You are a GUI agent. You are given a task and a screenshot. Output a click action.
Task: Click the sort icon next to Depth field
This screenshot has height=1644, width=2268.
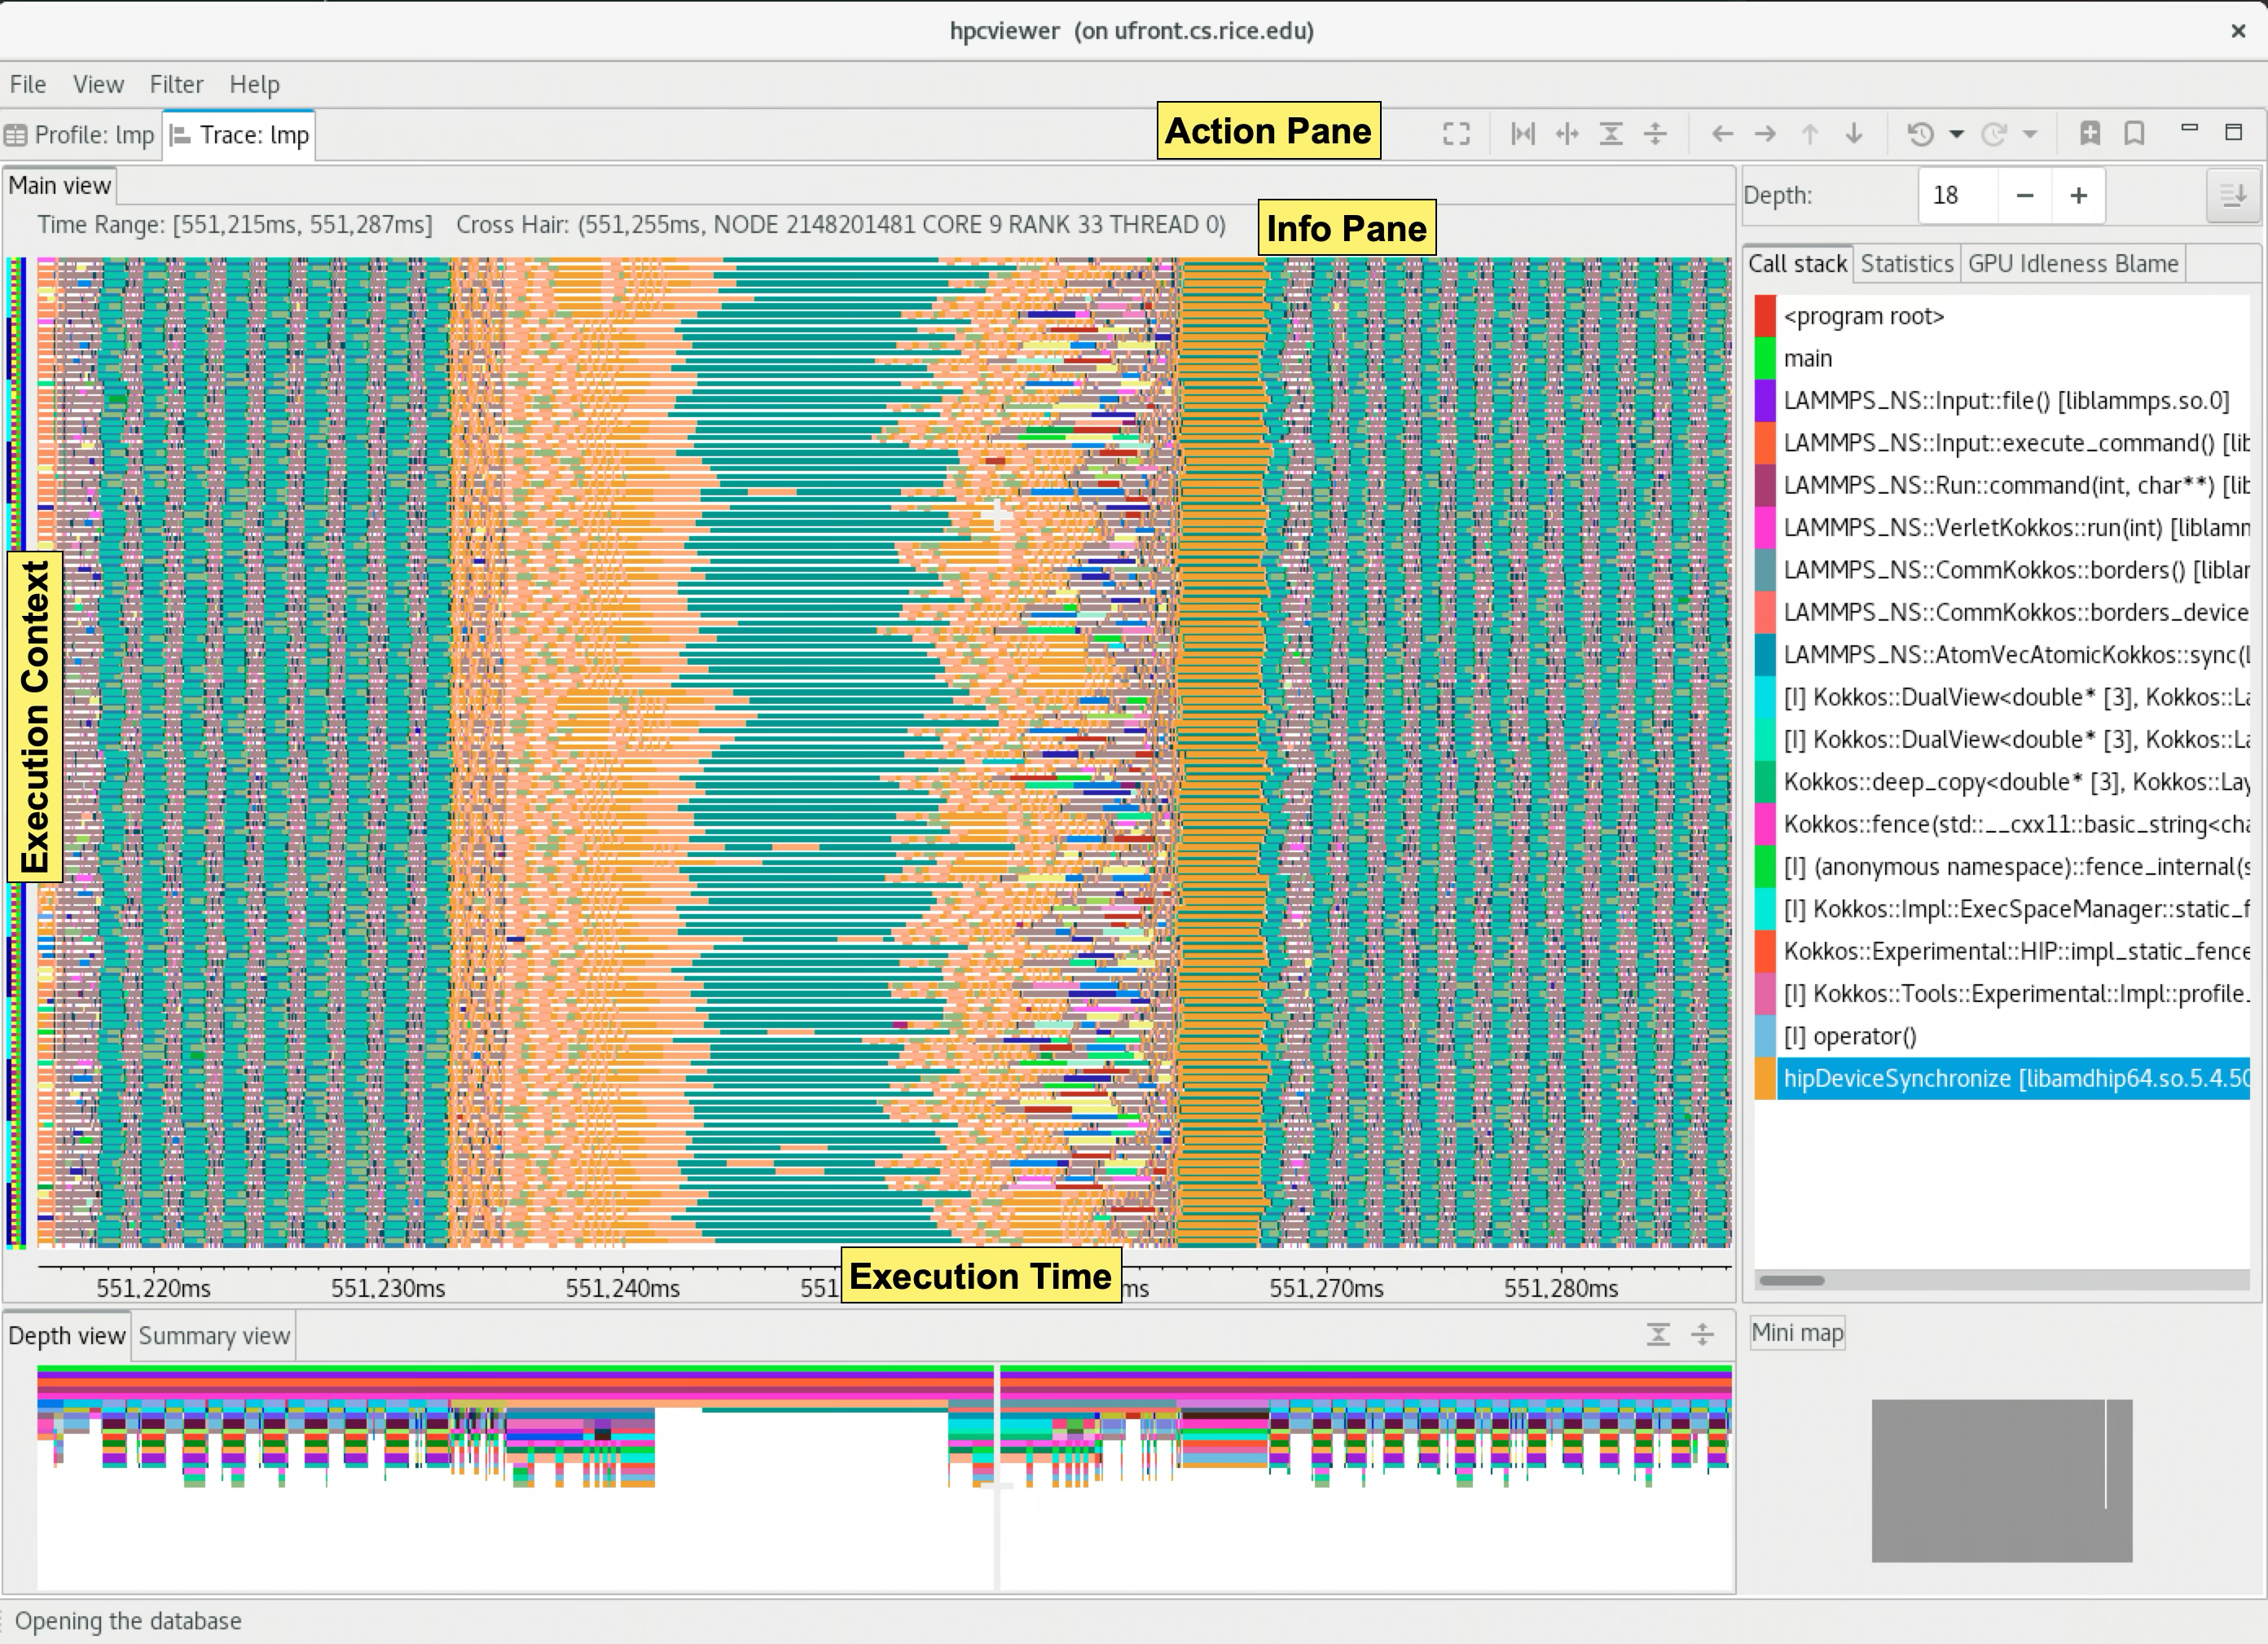point(2235,196)
